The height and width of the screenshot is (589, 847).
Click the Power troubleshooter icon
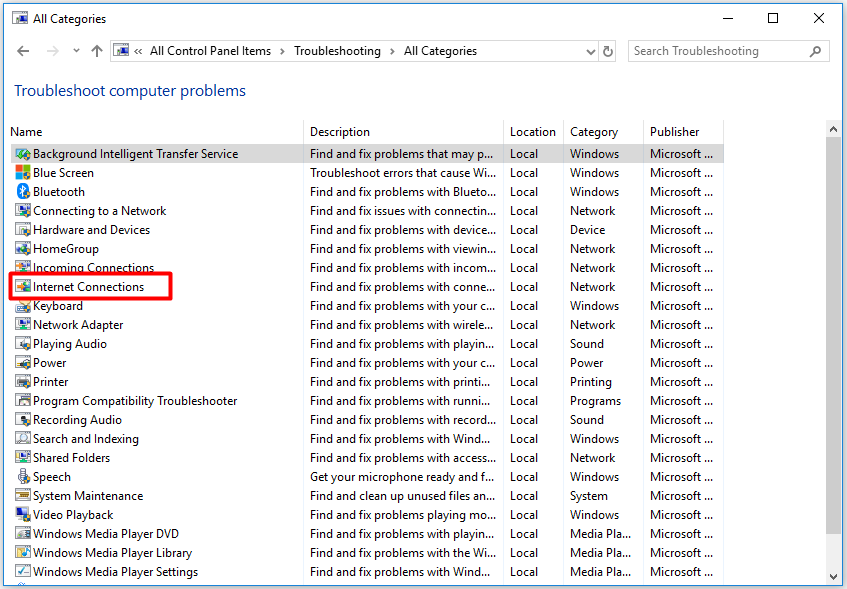coord(23,363)
